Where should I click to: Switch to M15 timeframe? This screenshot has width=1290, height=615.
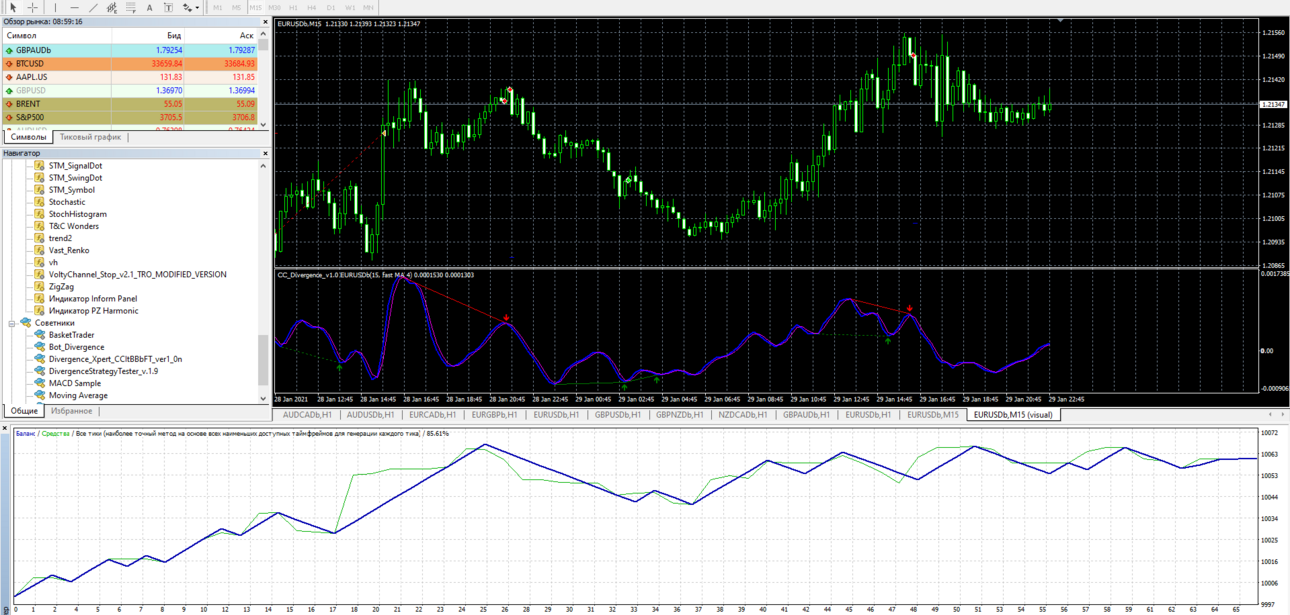pyautogui.click(x=256, y=7)
